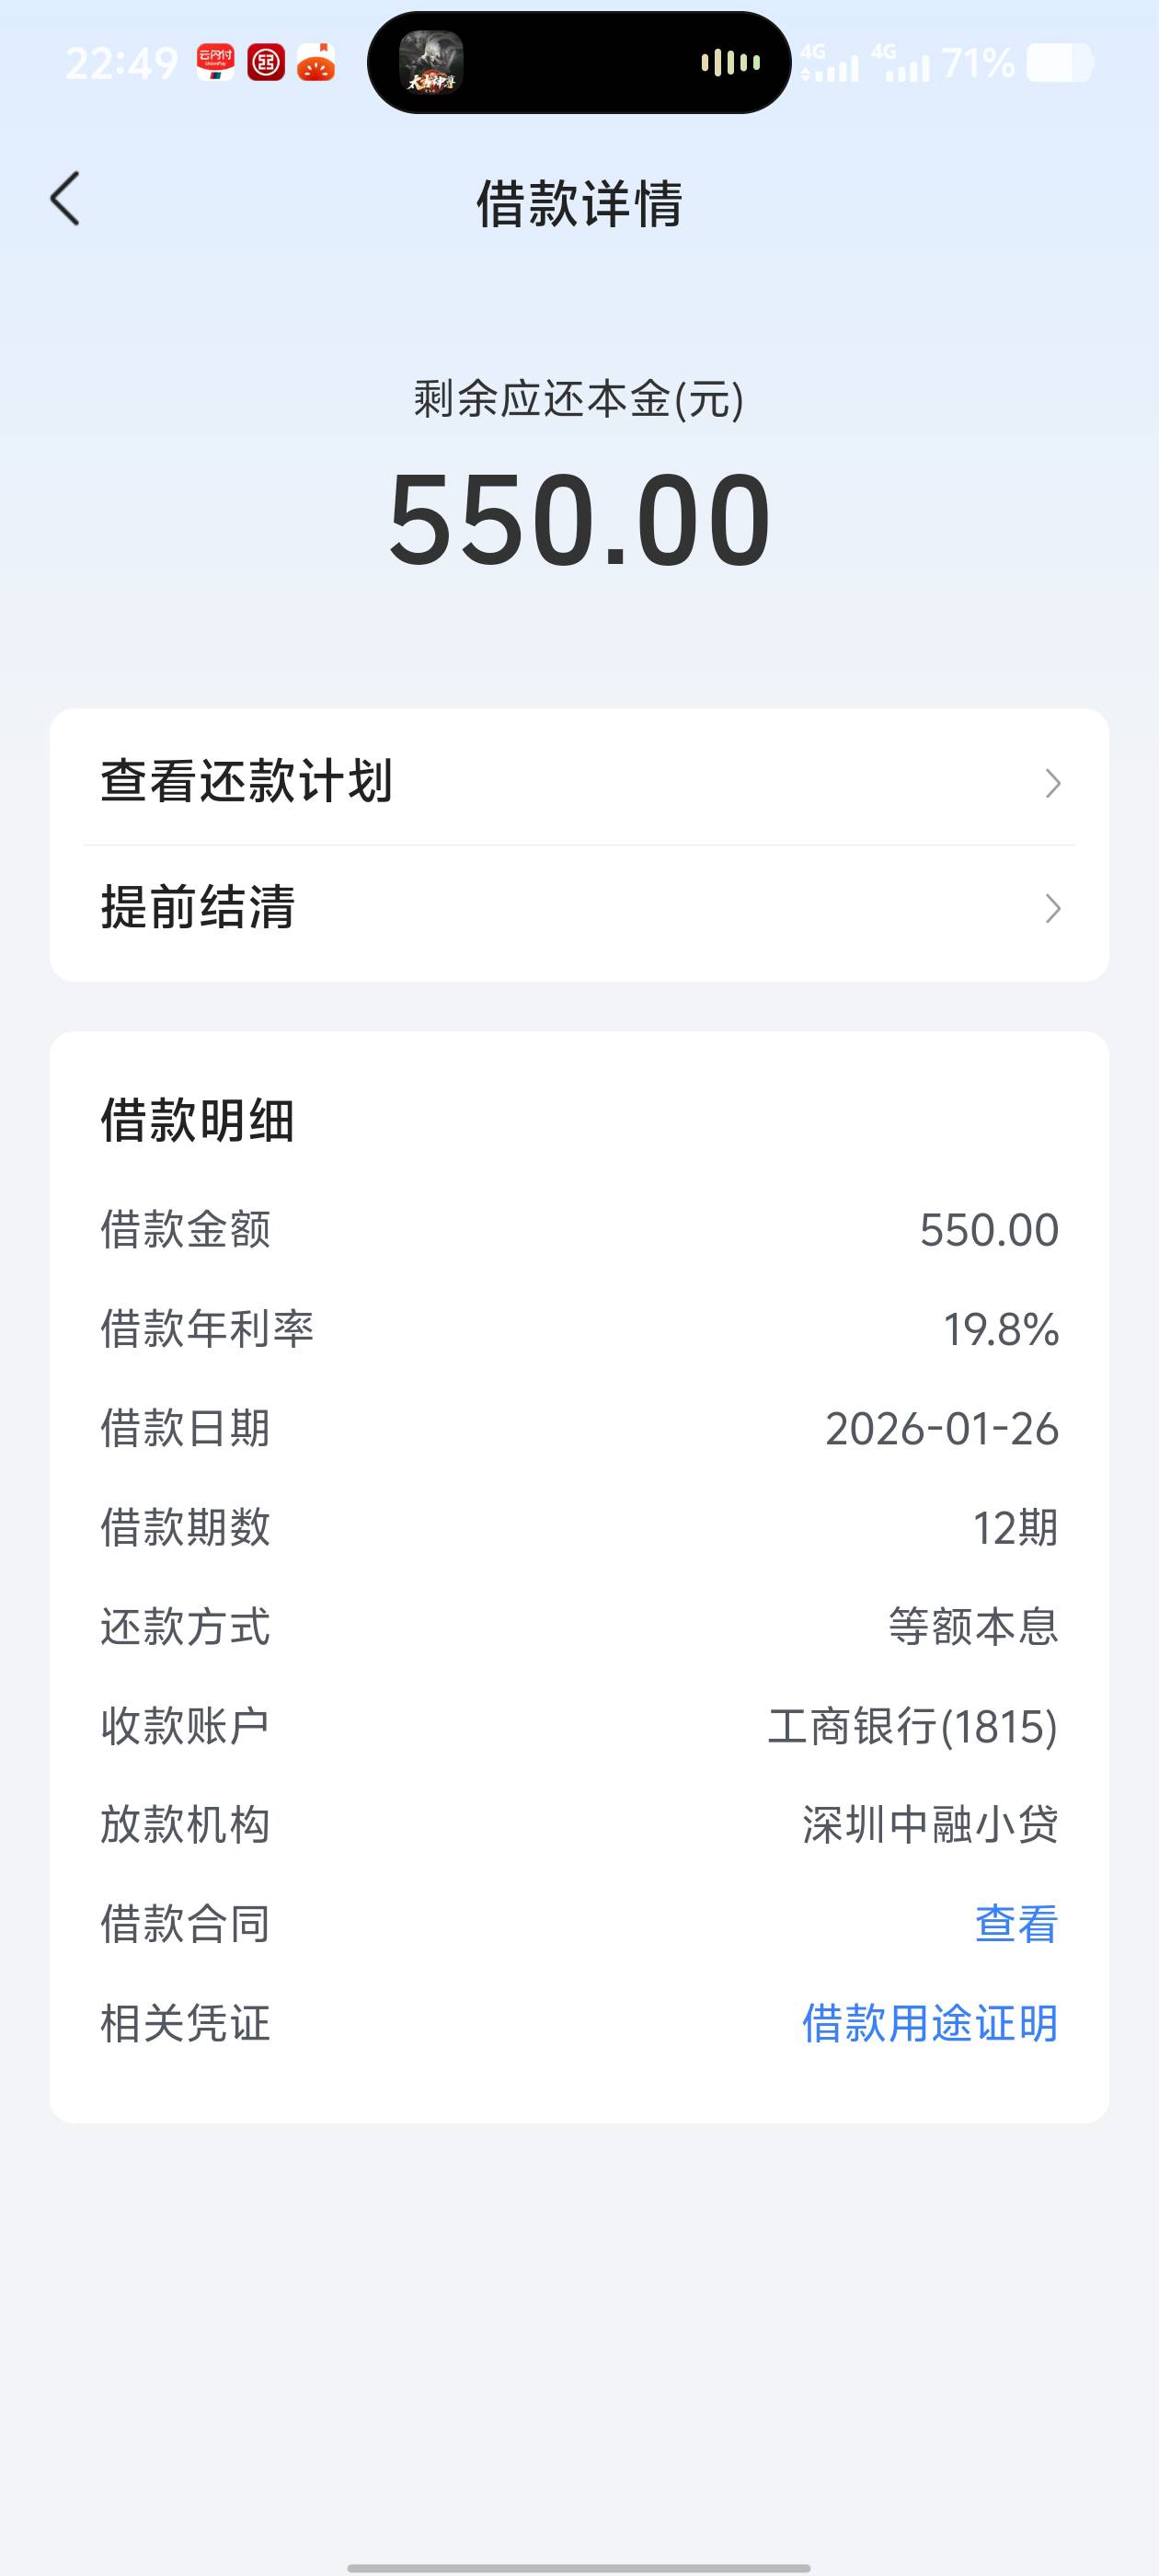1159x2576 pixels.
Task: Open the 查看 loan contract link
Action: tap(1016, 1924)
